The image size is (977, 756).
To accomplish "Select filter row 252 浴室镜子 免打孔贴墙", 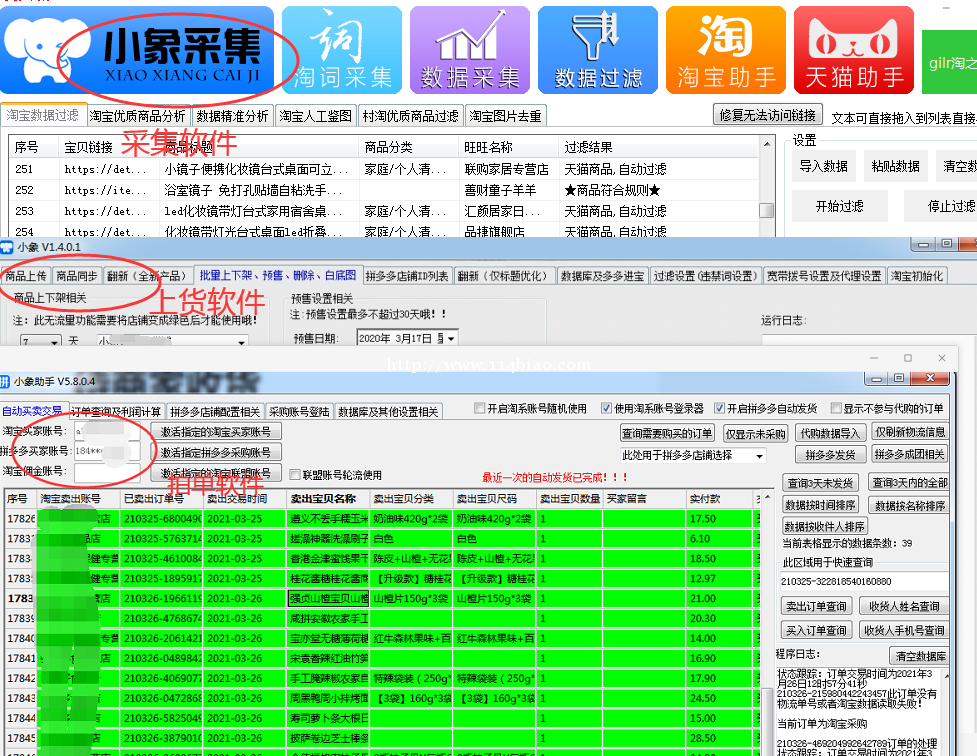I will coord(383,190).
